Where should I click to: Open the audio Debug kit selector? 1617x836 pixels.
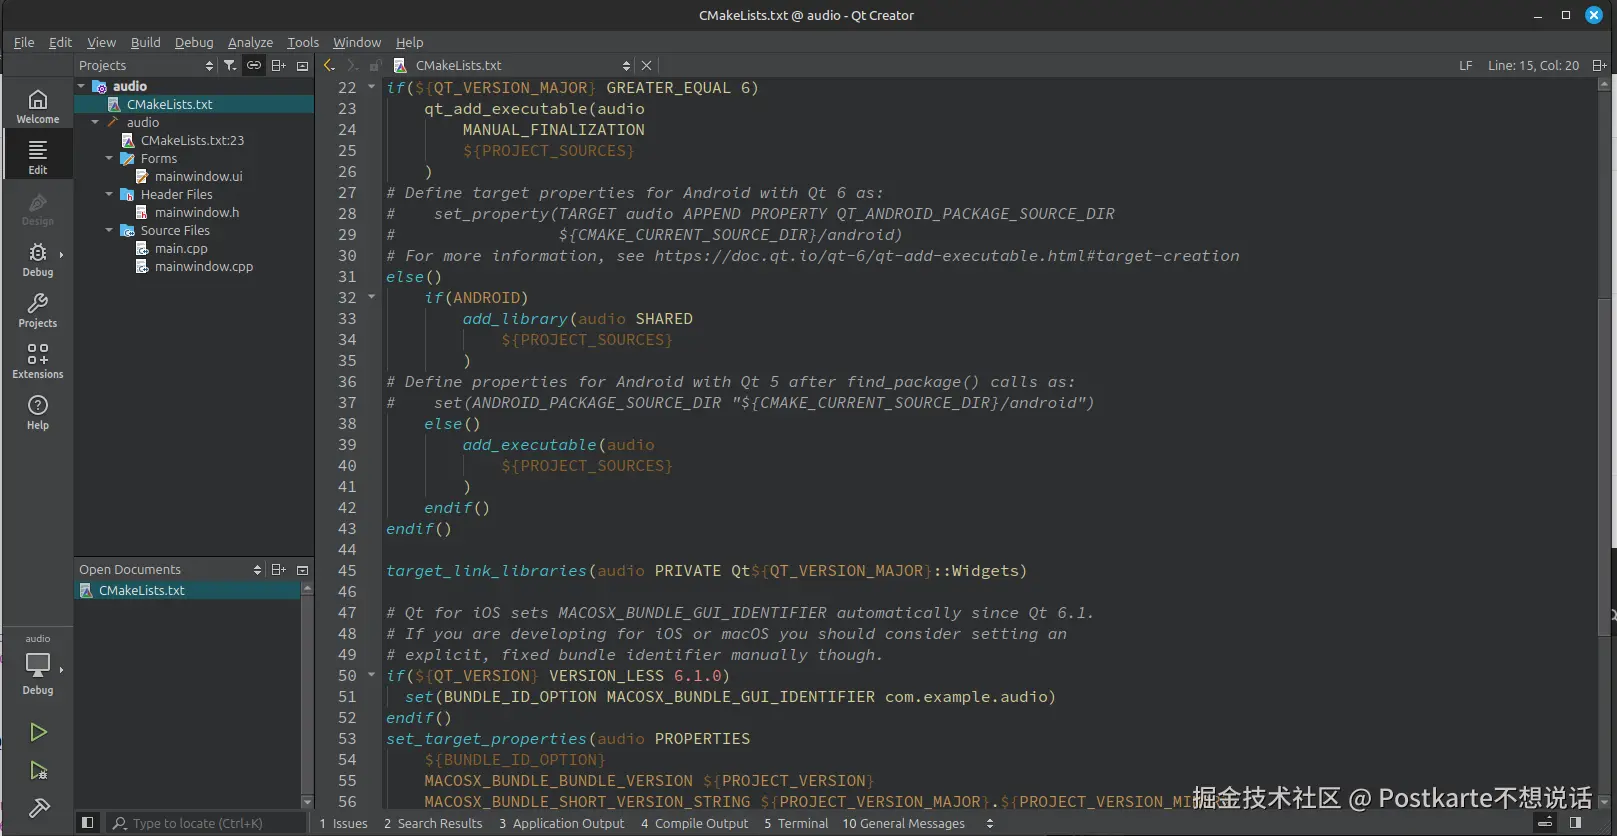point(38,666)
